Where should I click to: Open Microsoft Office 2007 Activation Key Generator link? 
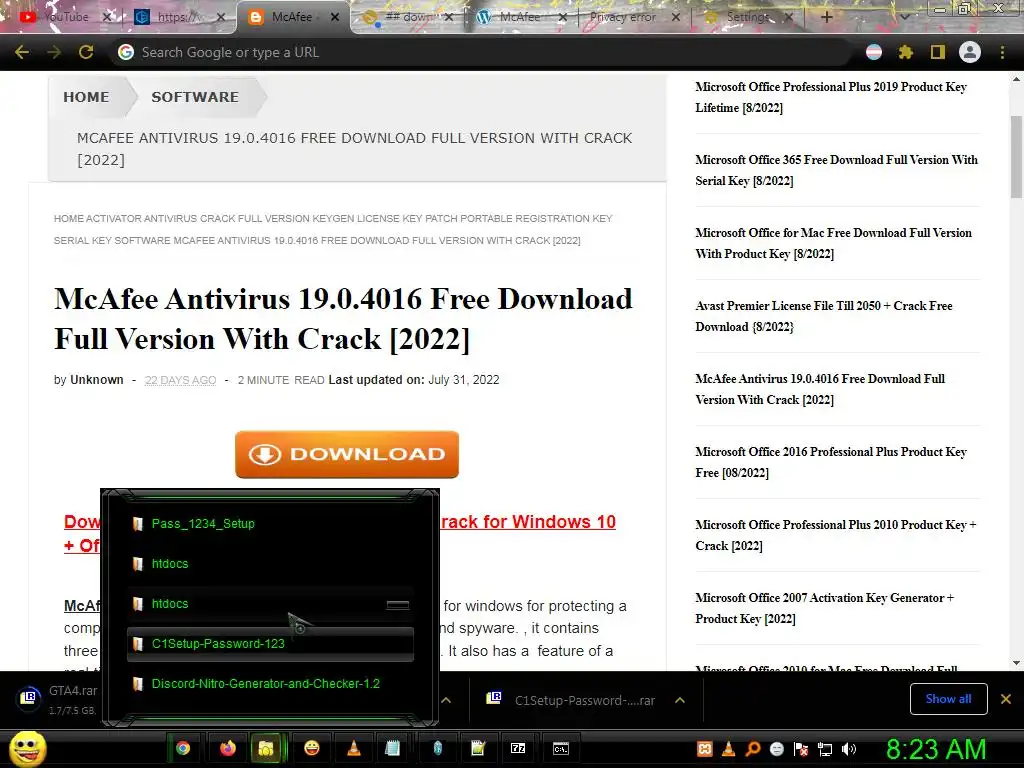(824, 609)
